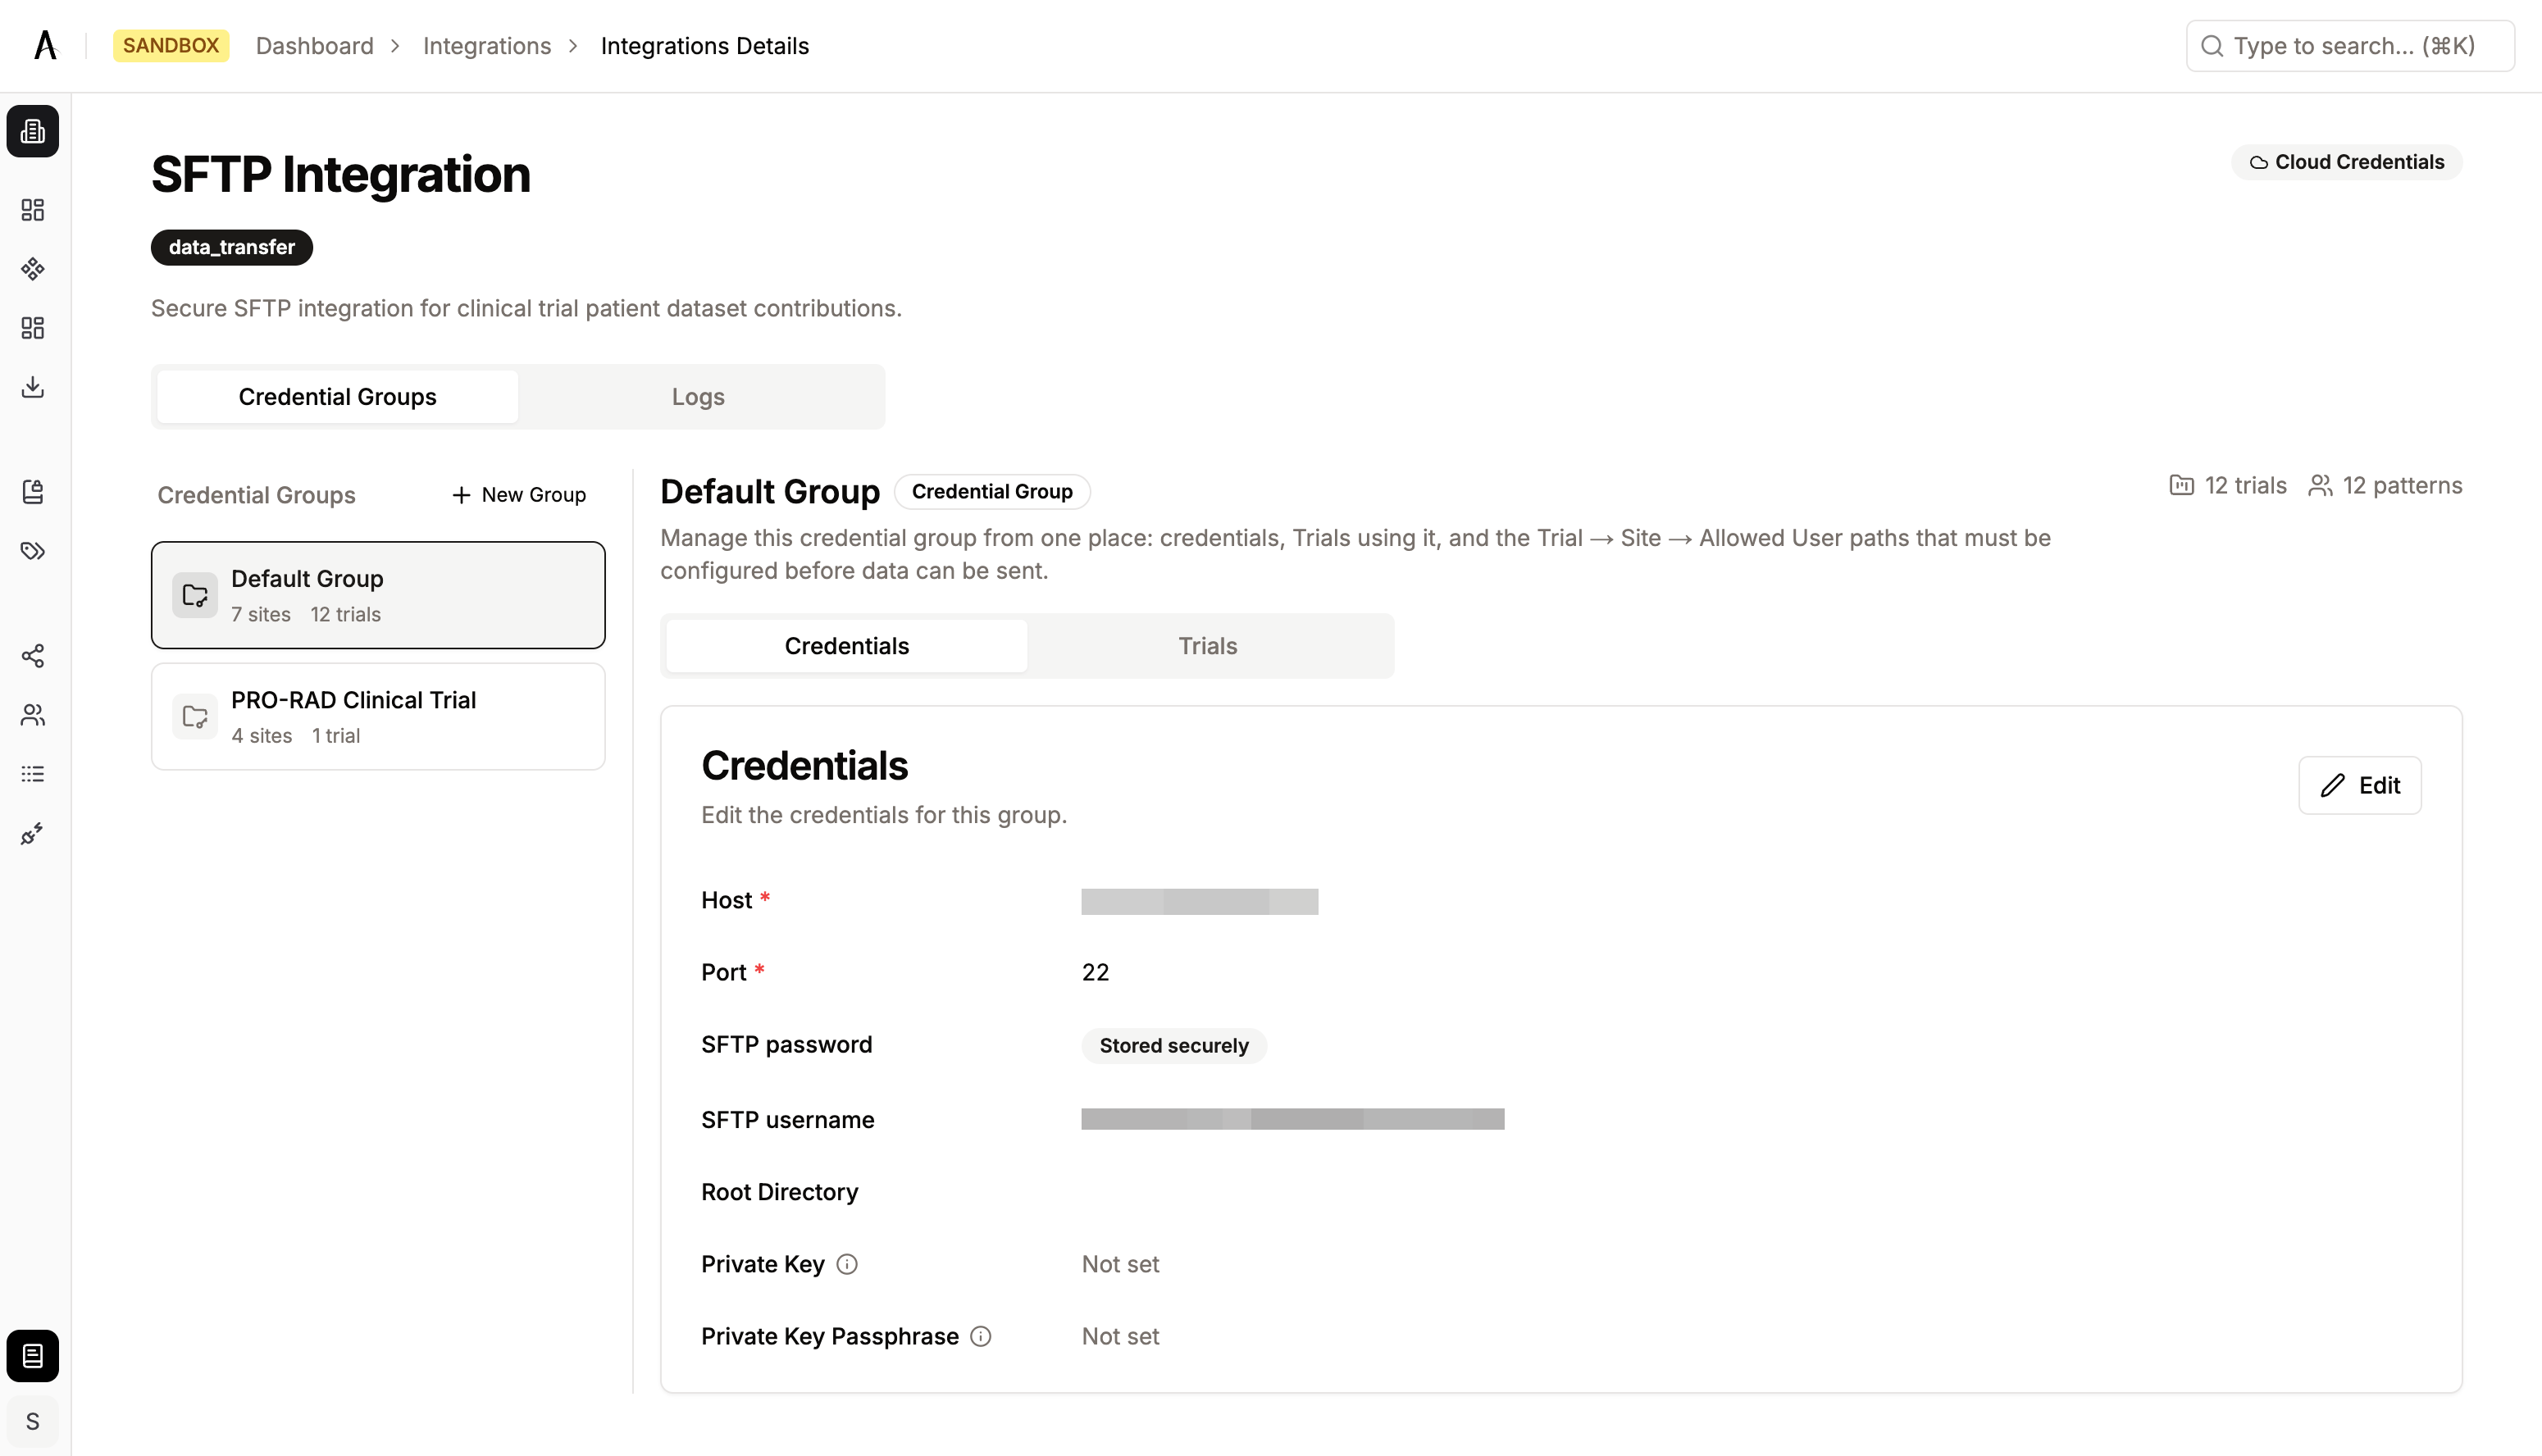Focus the 'Type to search' field
Image resolution: width=2542 pixels, height=1456 pixels.
click(x=2350, y=46)
